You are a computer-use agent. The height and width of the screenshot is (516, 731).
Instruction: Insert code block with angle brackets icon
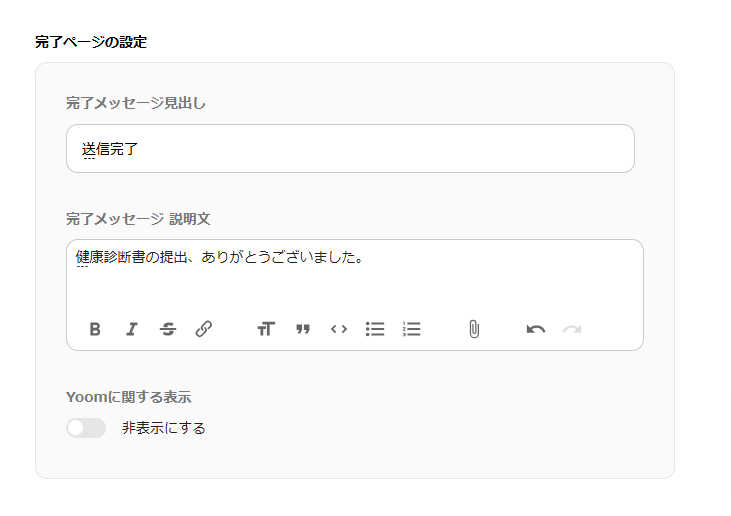coord(339,329)
